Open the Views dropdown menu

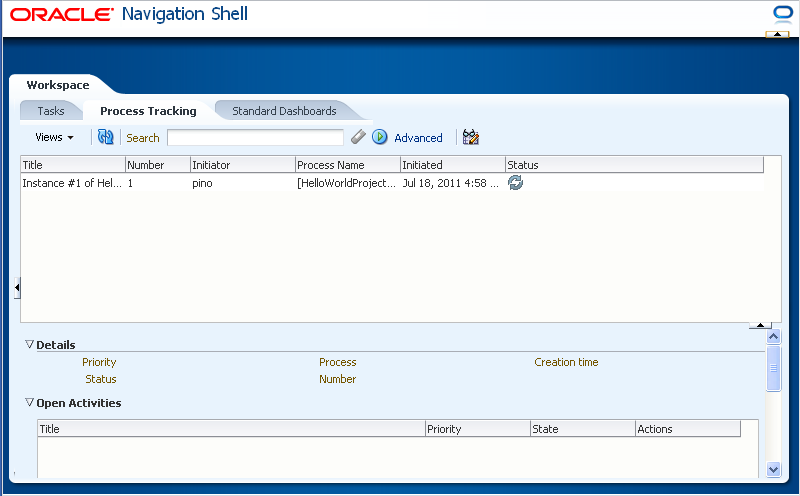pyautogui.click(x=54, y=137)
